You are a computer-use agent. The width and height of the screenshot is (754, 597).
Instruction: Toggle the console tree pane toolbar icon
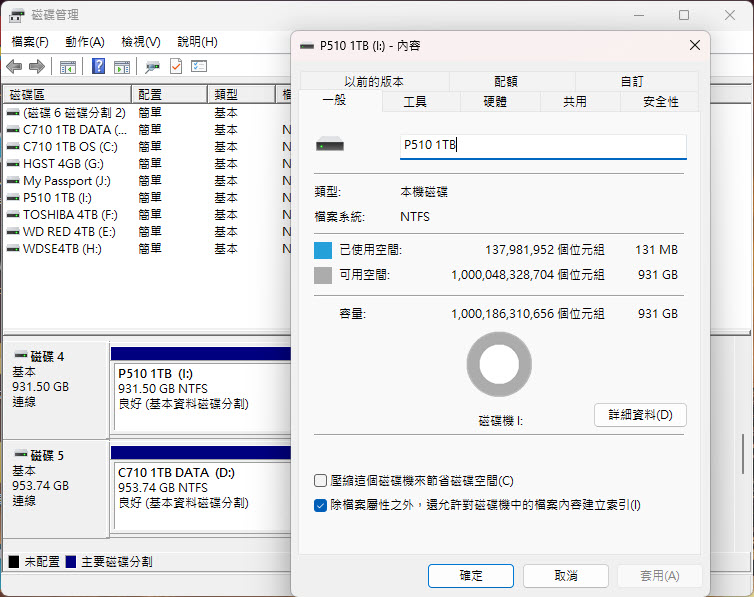point(68,67)
